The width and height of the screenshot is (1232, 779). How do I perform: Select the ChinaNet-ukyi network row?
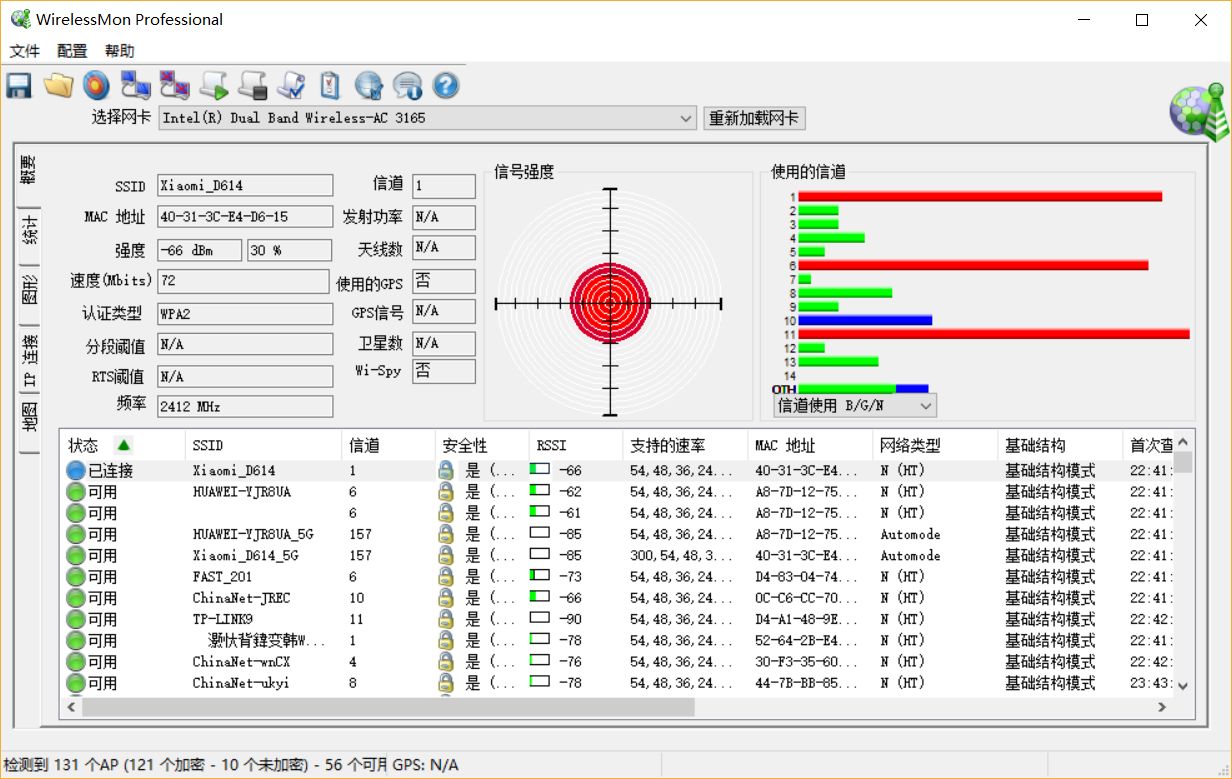[x=617, y=683]
